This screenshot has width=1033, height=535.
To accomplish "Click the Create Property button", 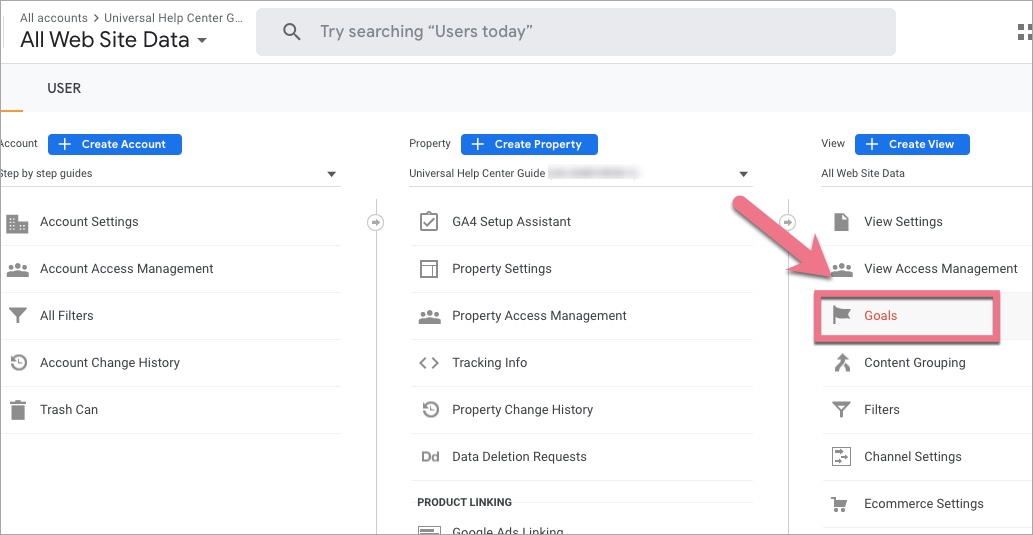I will point(529,144).
